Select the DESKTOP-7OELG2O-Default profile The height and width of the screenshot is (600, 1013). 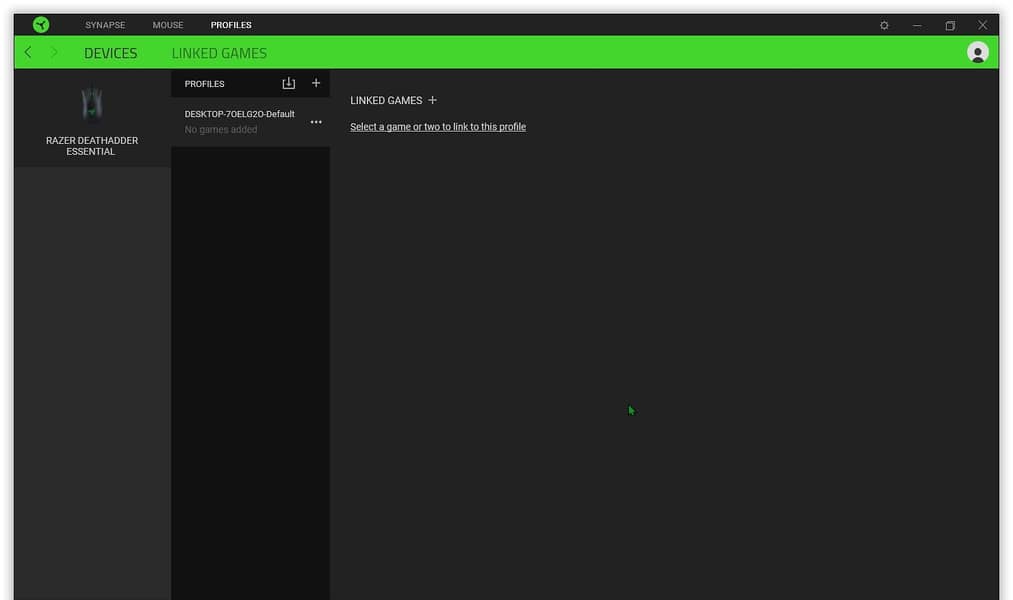coord(250,121)
